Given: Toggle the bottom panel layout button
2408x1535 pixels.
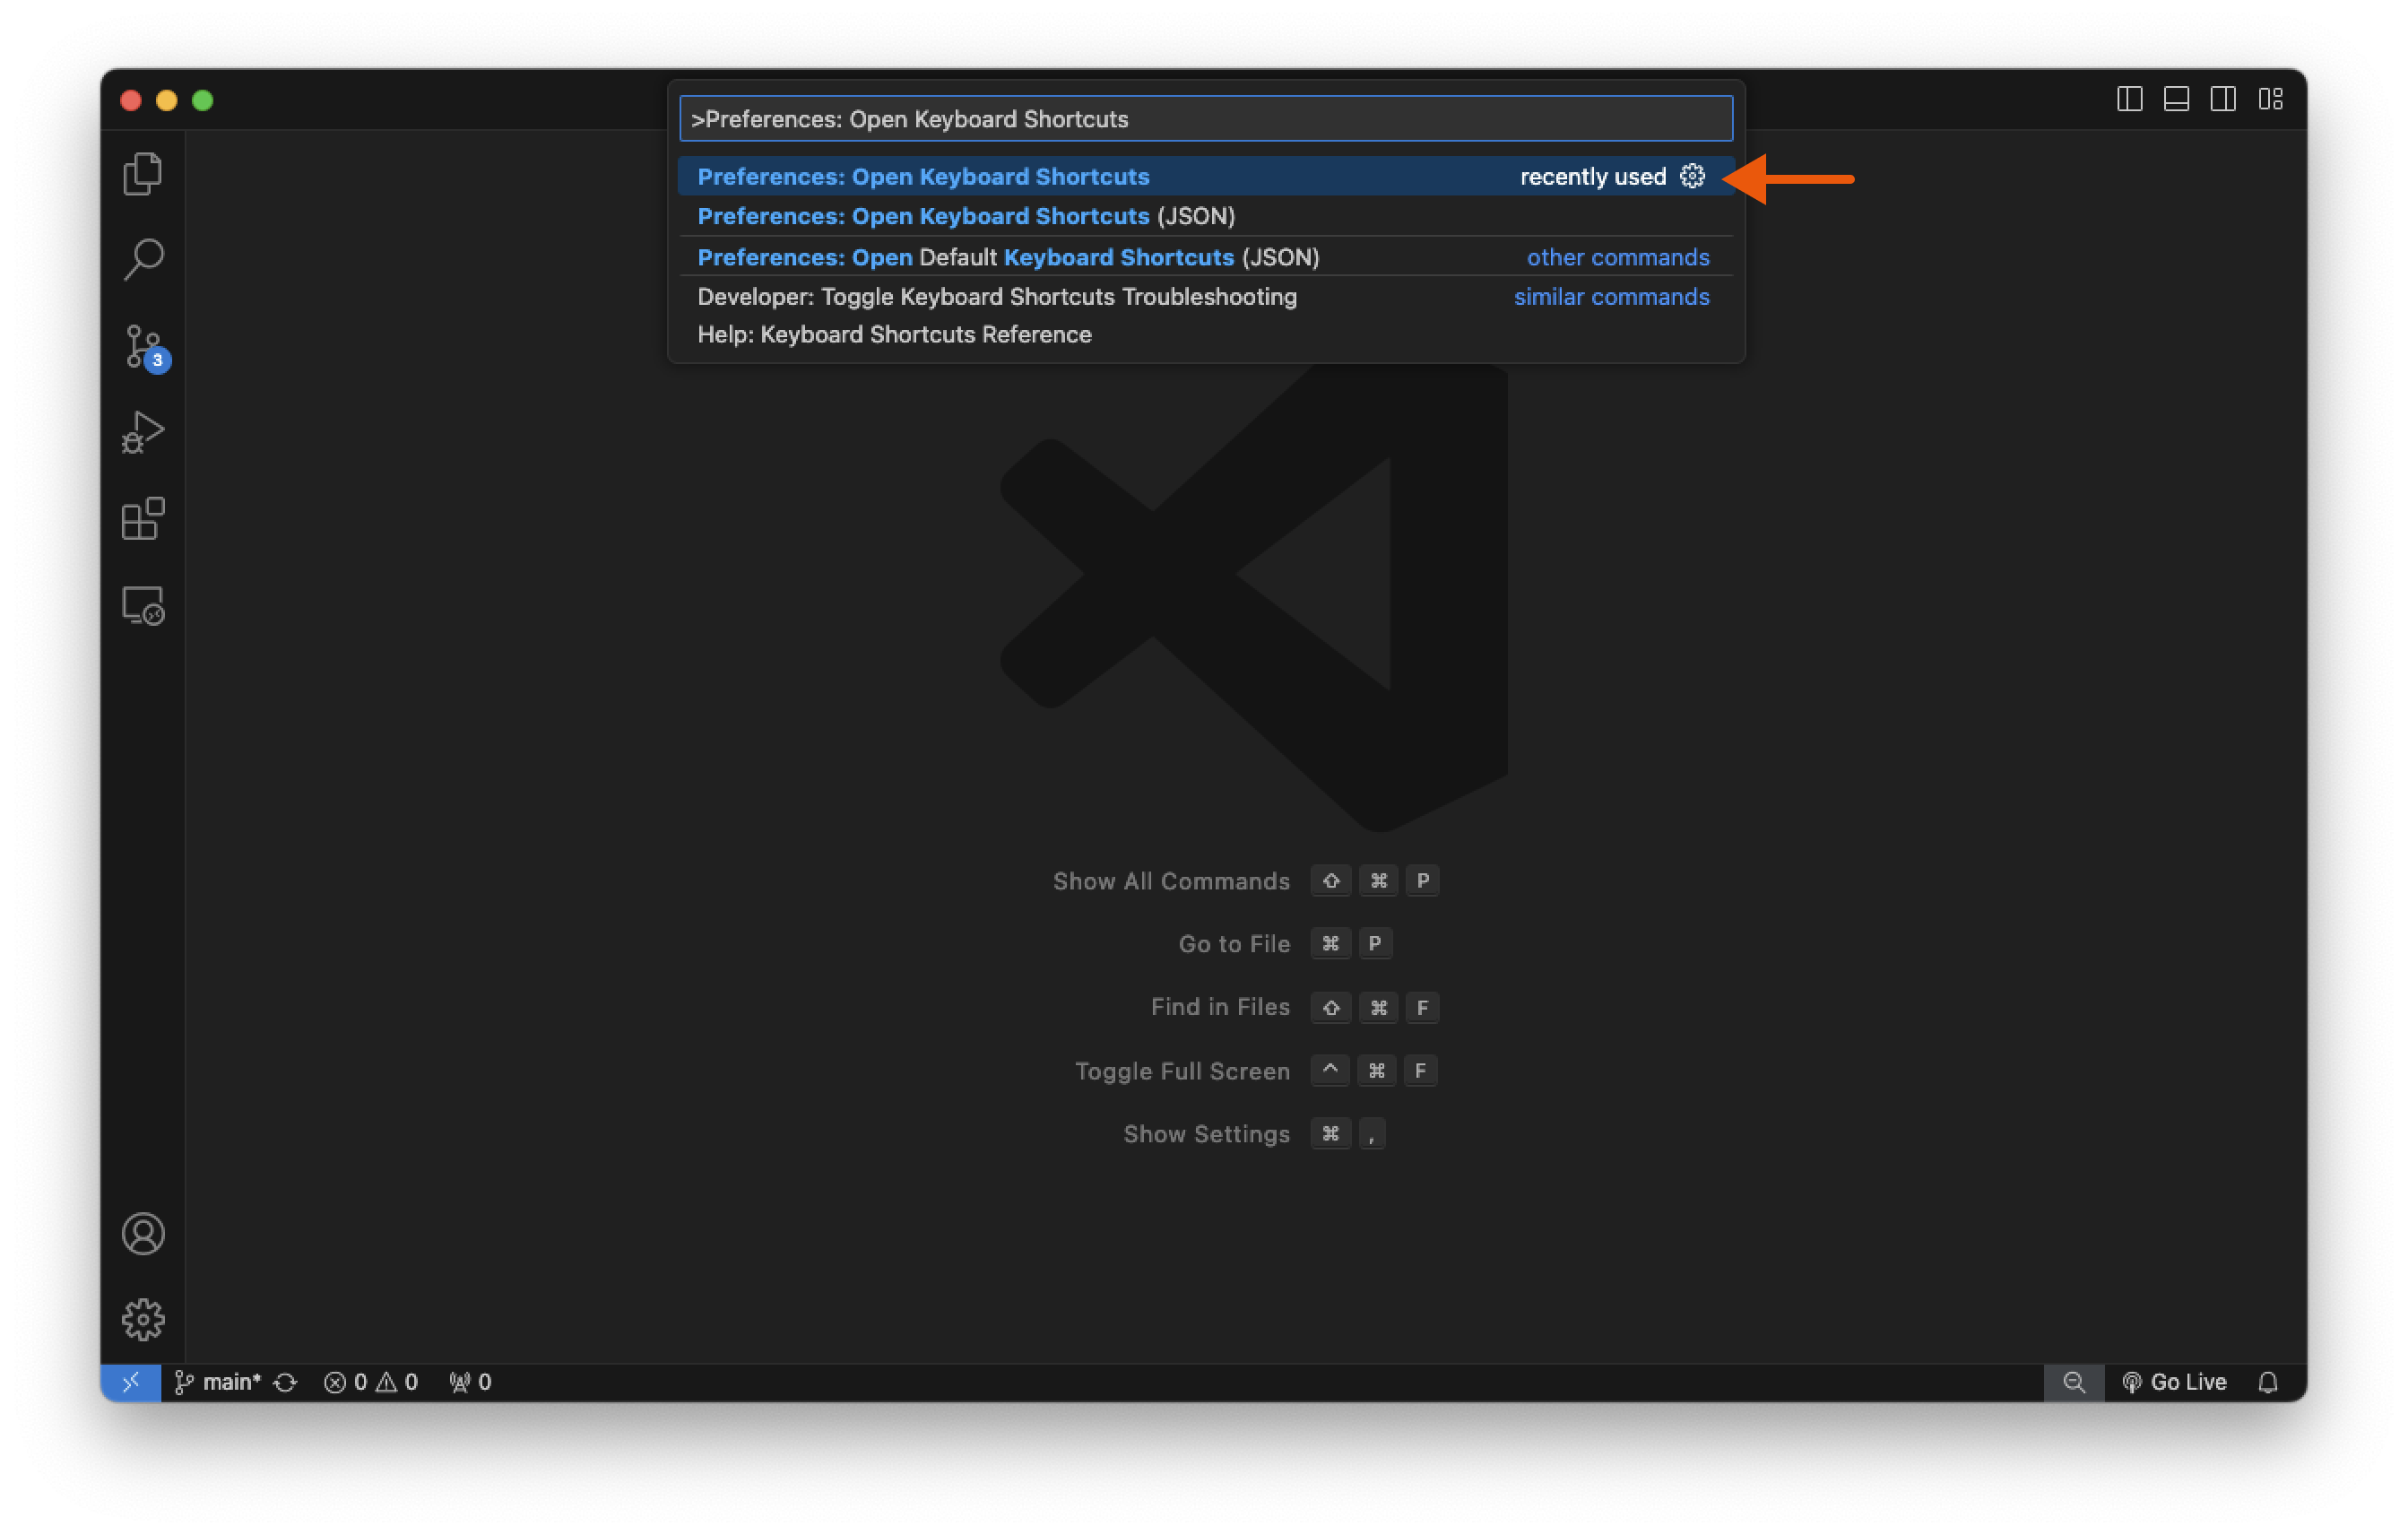Looking at the screenshot, I should (x=2176, y=99).
